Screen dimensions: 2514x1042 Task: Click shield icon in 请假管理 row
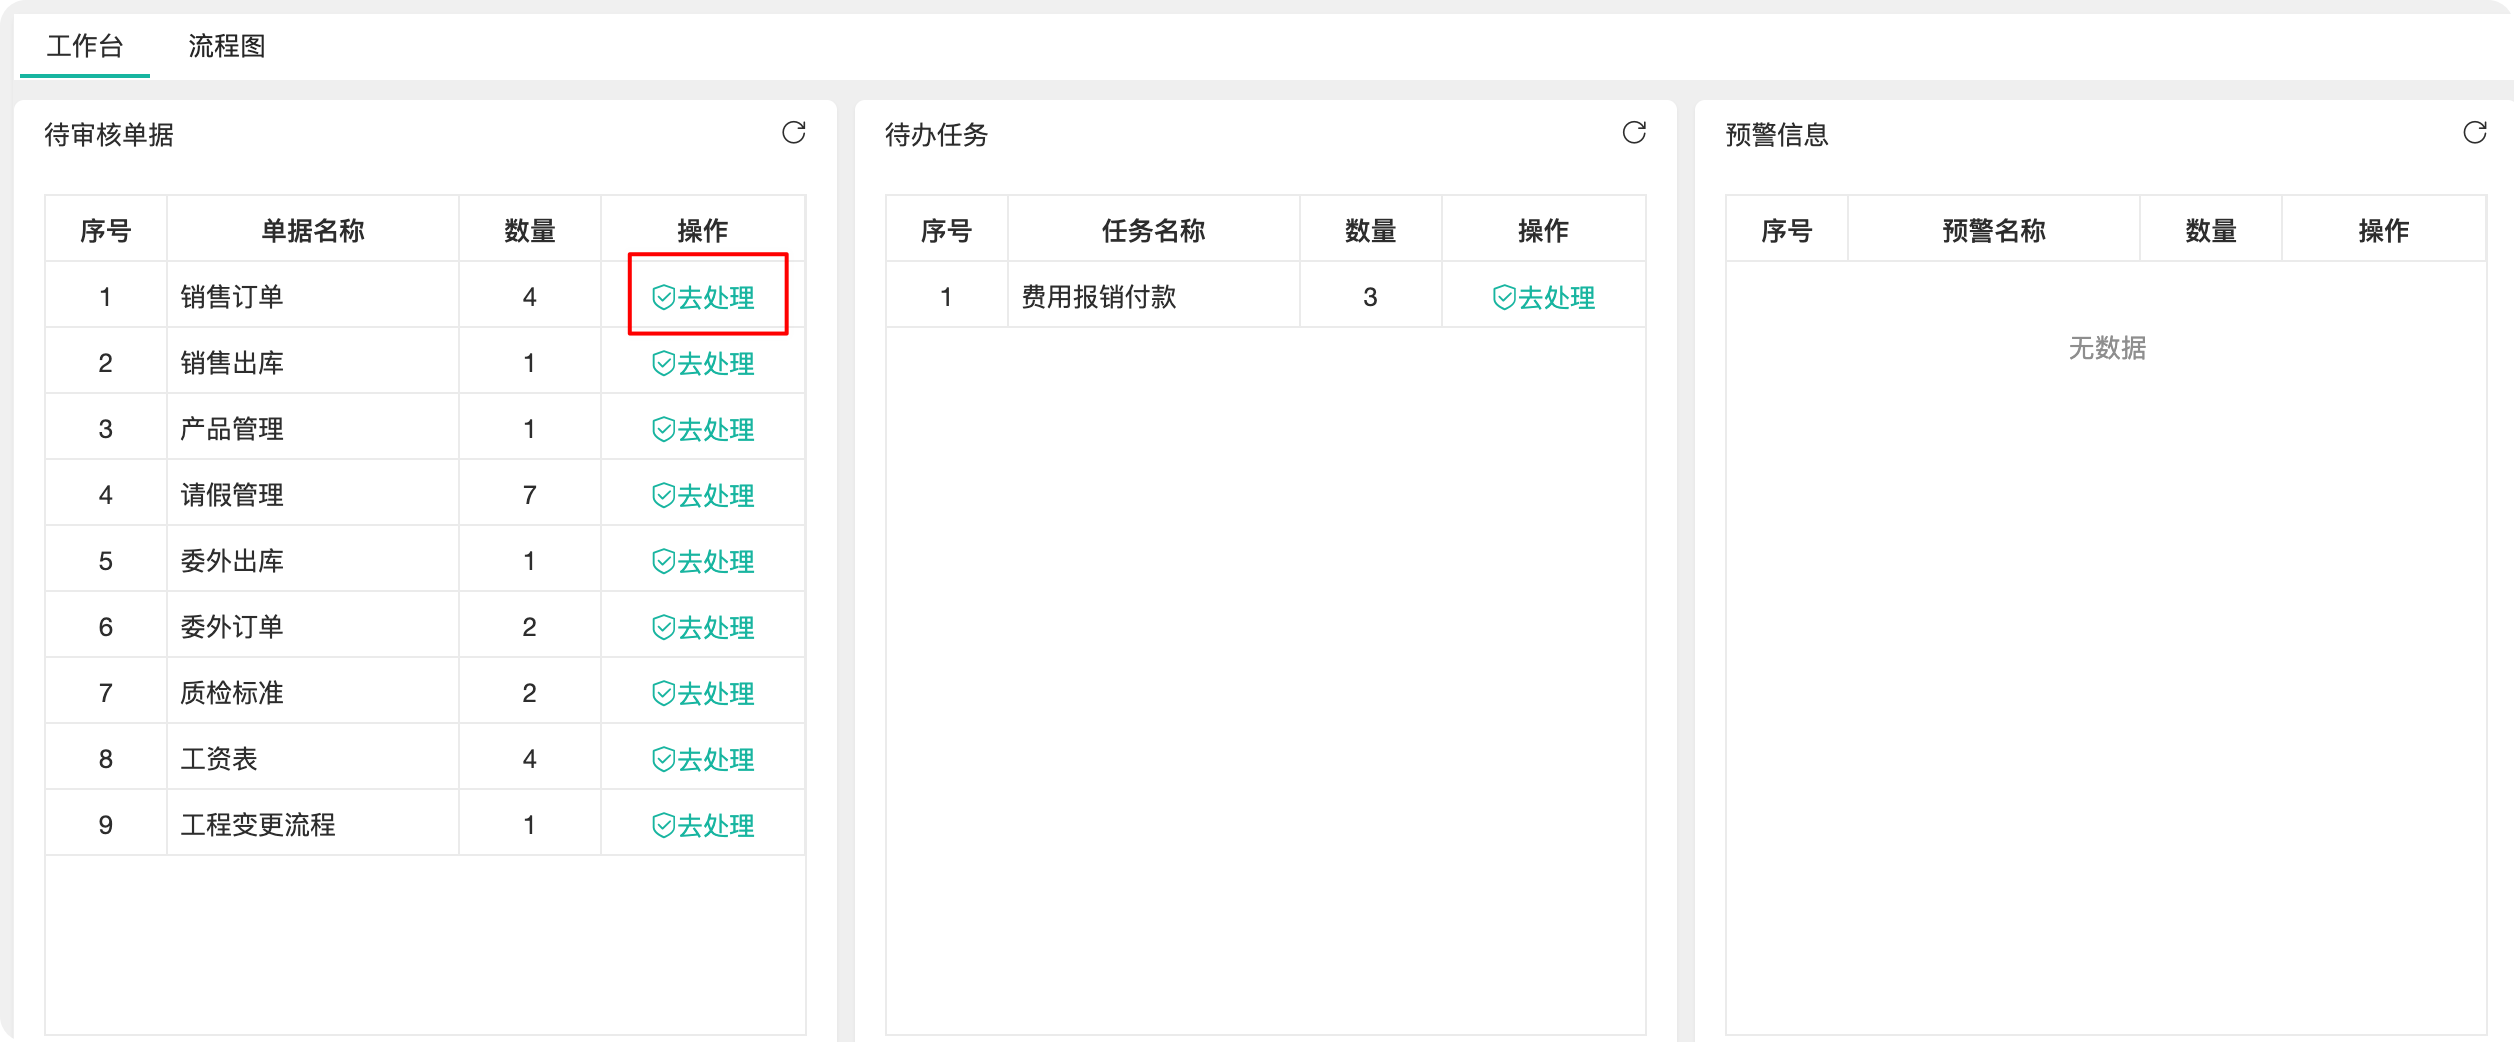663,495
